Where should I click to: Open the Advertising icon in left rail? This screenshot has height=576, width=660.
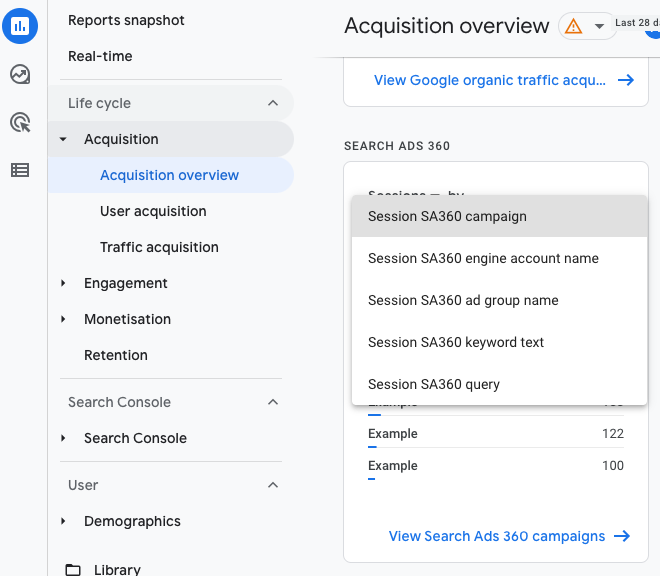(20, 122)
